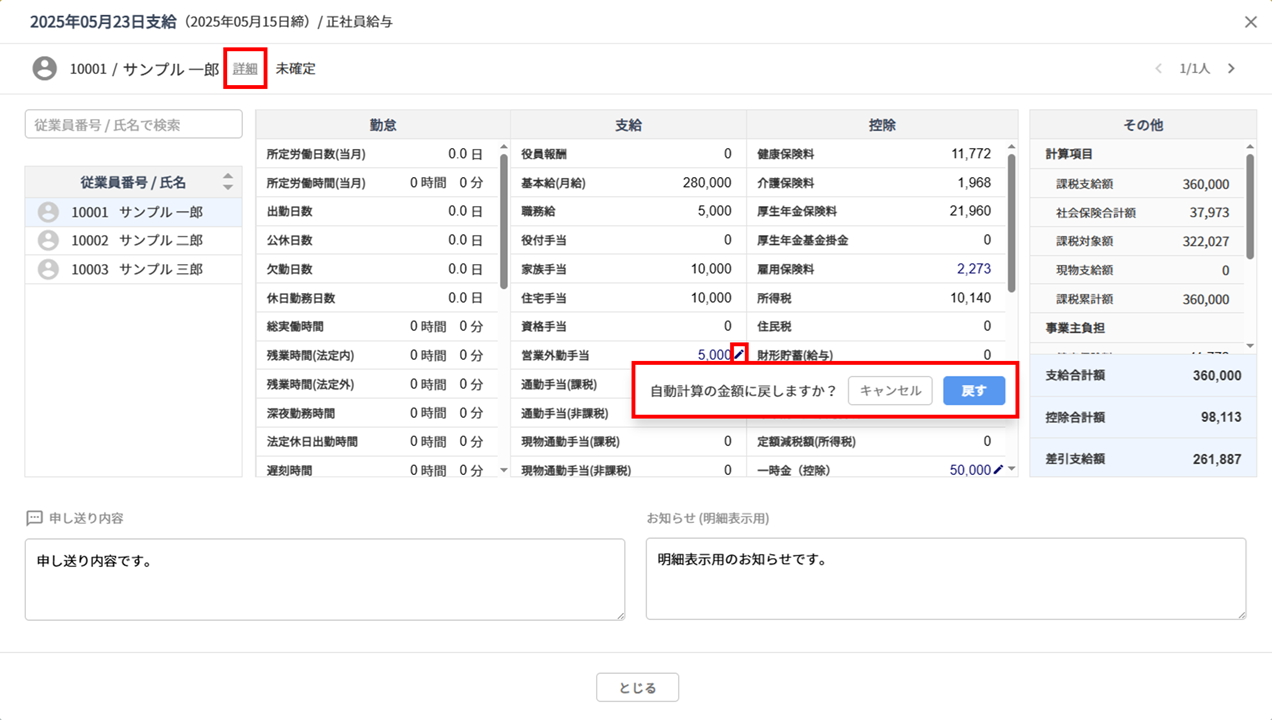1272x720 pixels.
Task: Click the 控除 column scrollbar
Action: click(x=1011, y=224)
